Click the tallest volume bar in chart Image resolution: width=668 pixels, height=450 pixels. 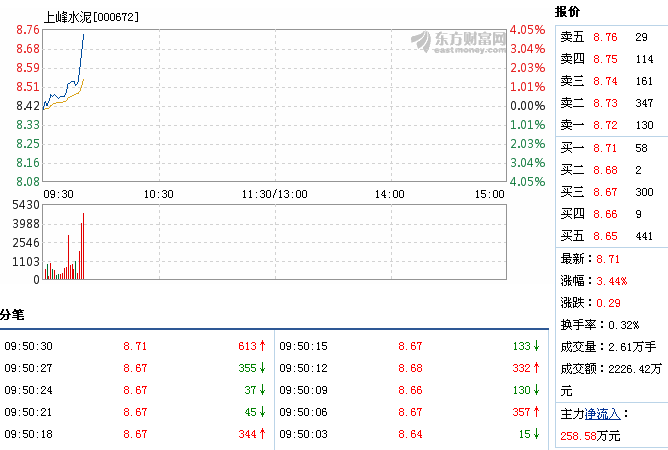pyautogui.click(x=84, y=246)
